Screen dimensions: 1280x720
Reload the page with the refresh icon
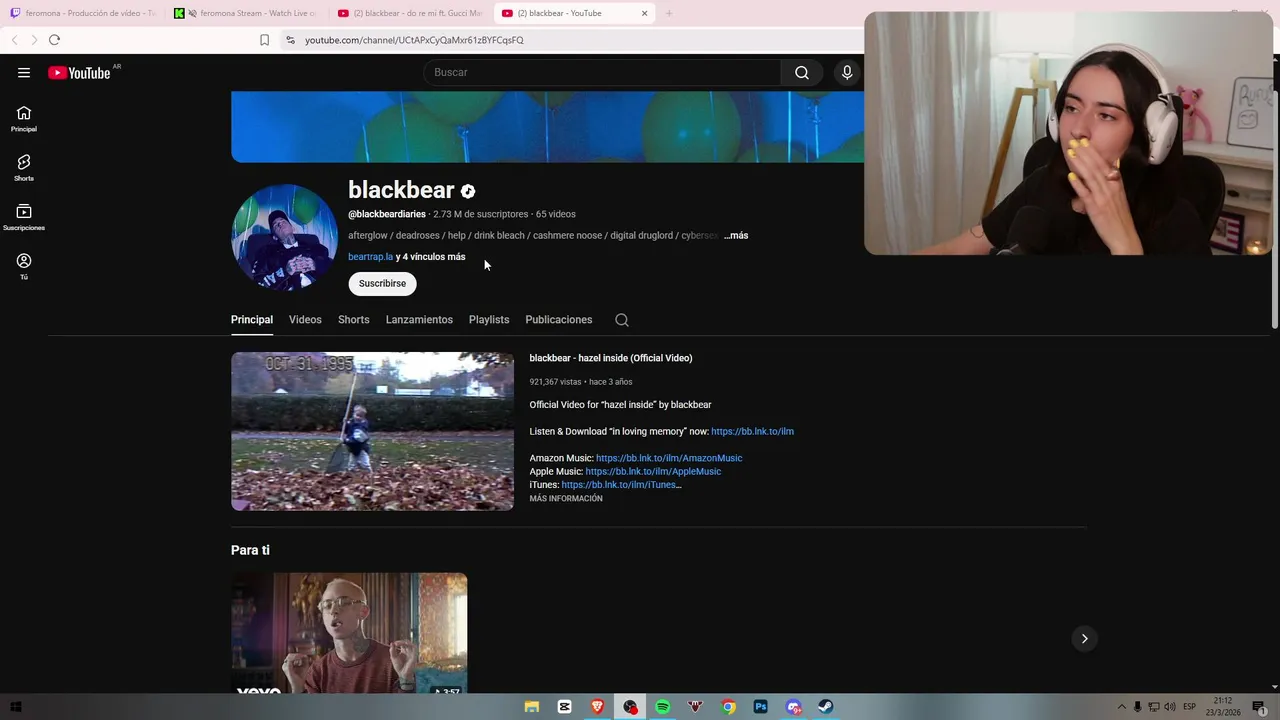54,40
